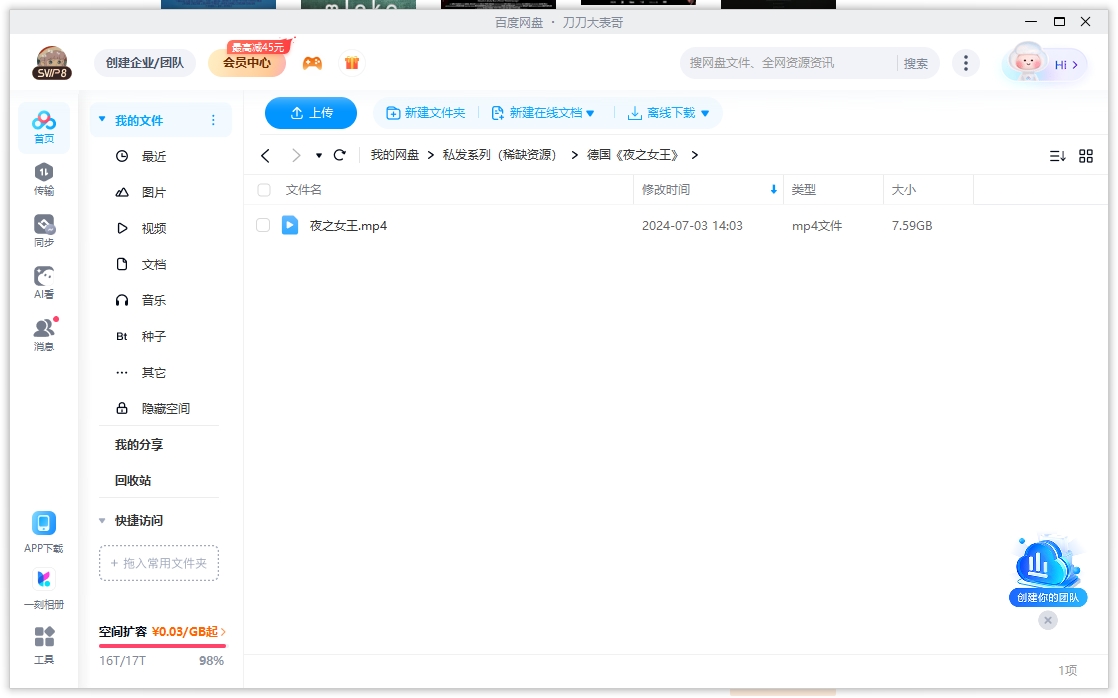
Task: Select the 同步 (Sync) sidebar icon
Action: click(x=43, y=228)
